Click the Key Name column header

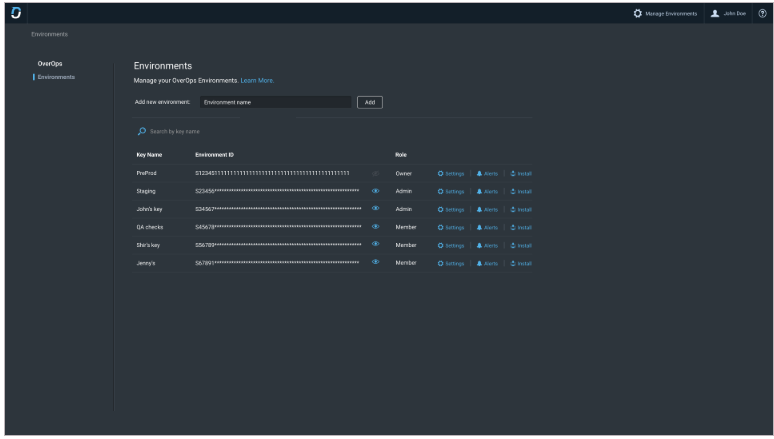(149, 155)
